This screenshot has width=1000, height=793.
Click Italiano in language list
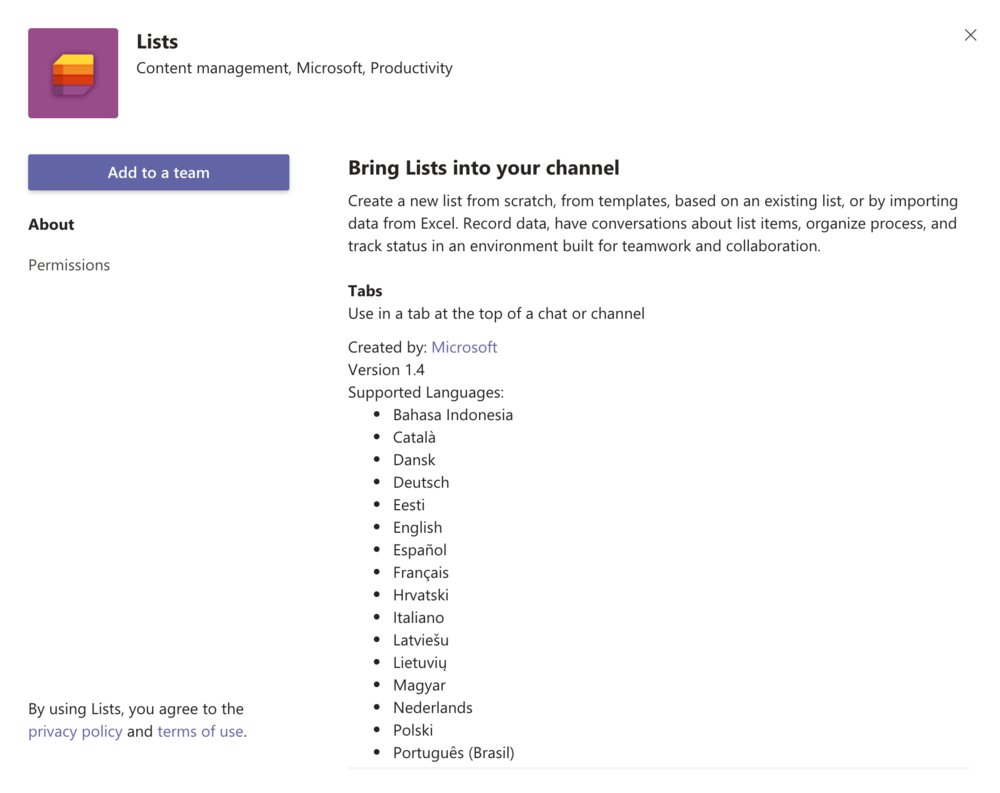[x=418, y=618]
